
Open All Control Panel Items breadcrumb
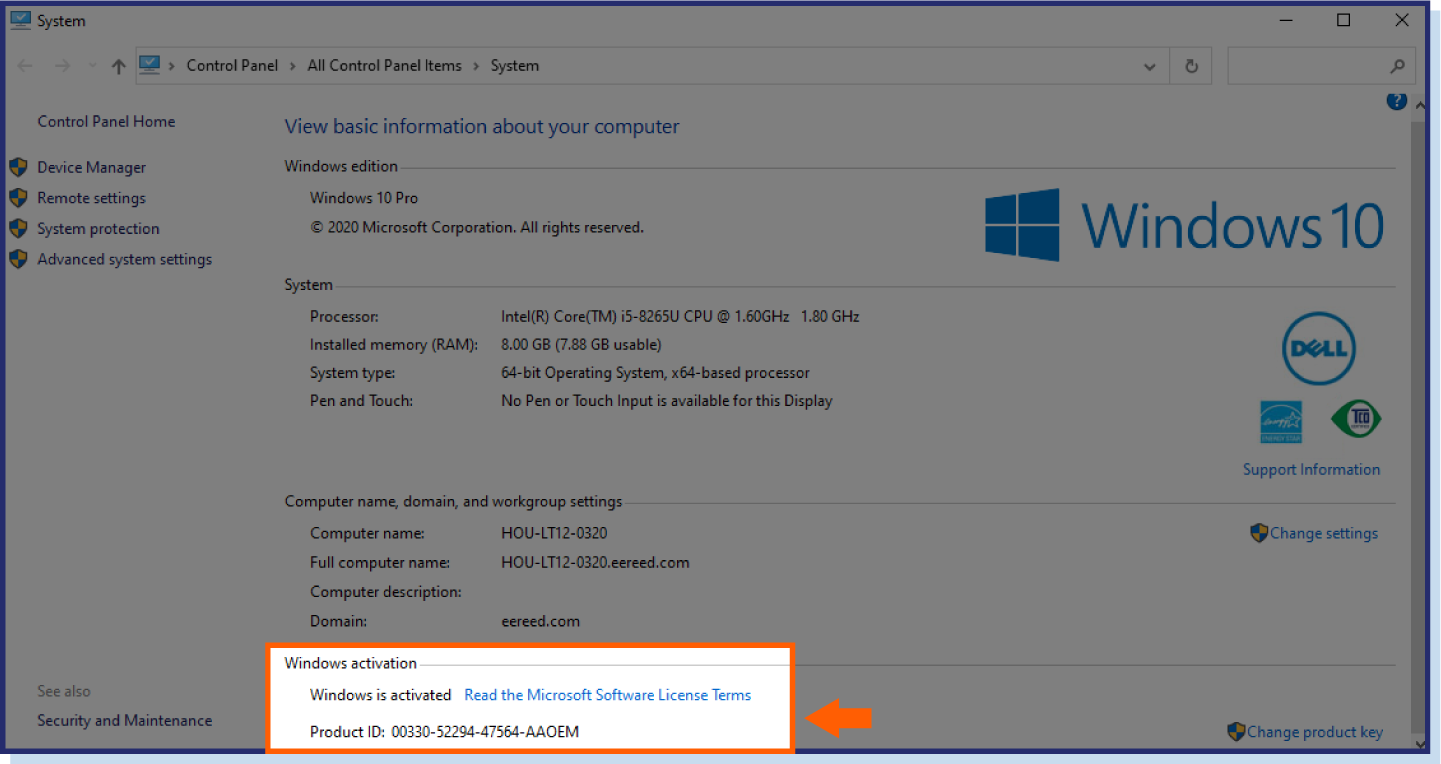click(384, 66)
